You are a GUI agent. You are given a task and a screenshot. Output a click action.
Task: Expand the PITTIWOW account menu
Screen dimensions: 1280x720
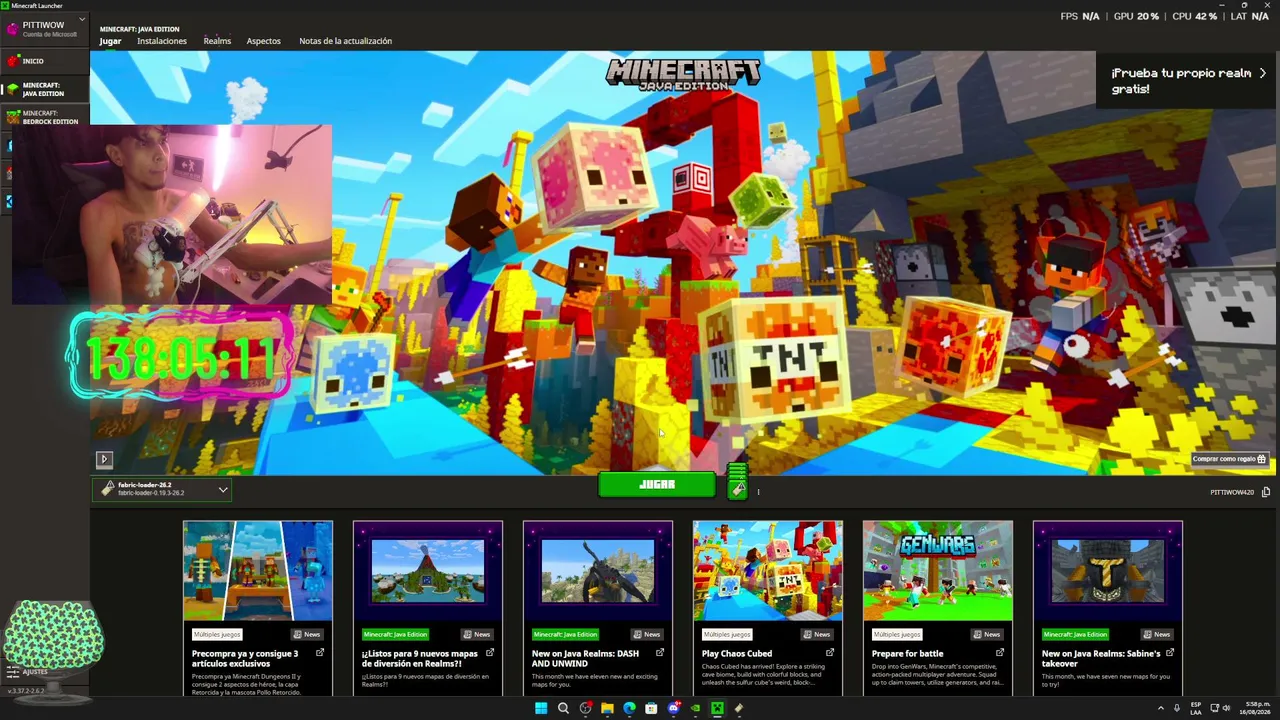tap(44, 27)
